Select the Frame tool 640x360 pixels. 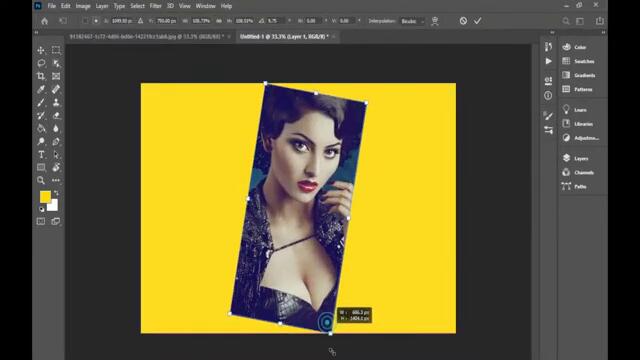pos(56,76)
